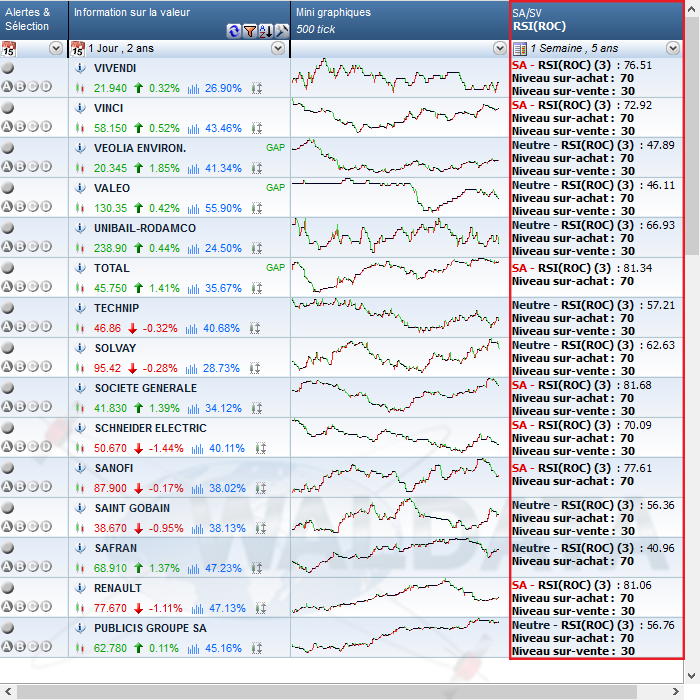Open the SOCIETE GENERALE stock name
The height and width of the screenshot is (700, 700).
146,388
